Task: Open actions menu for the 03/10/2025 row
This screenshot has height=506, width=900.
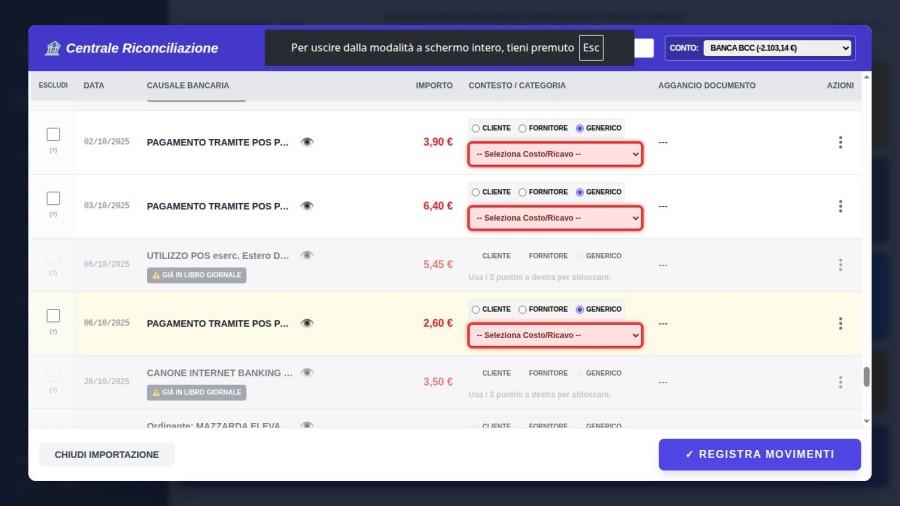Action: [x=840, y=206]
